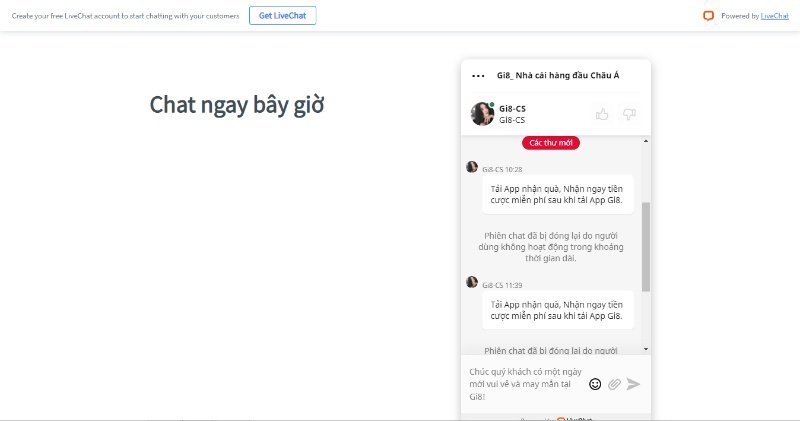
Task: Rate agent with thumbs up
Action: pos(602,114)
